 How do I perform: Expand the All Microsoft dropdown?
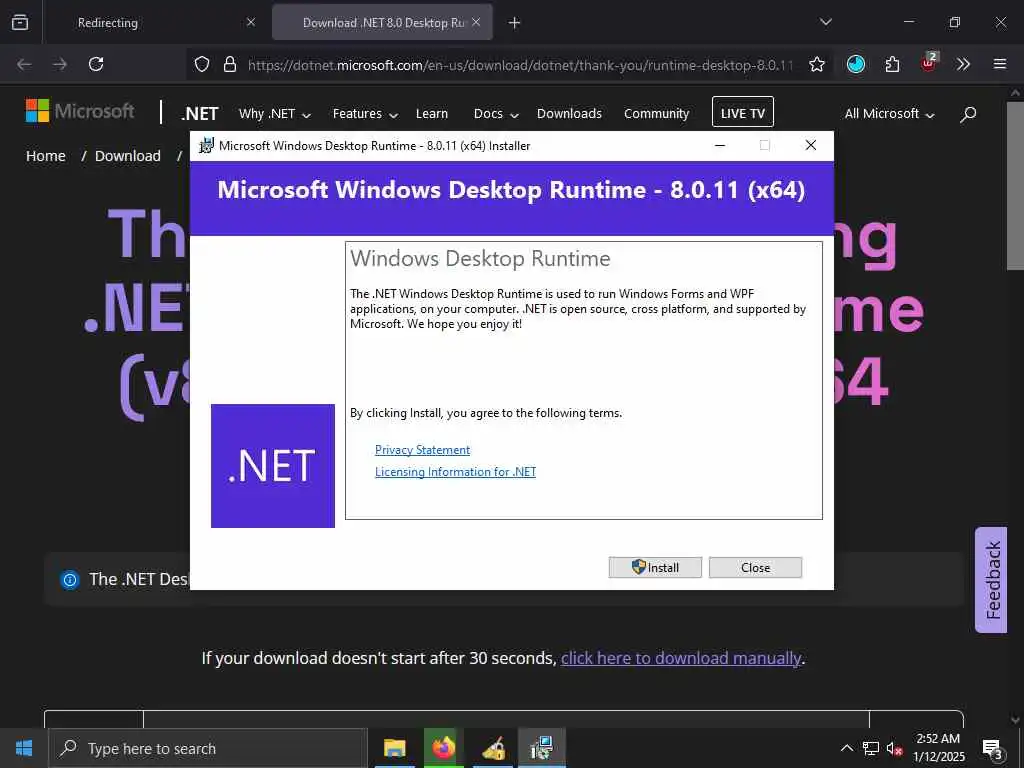tap(889, 114)
